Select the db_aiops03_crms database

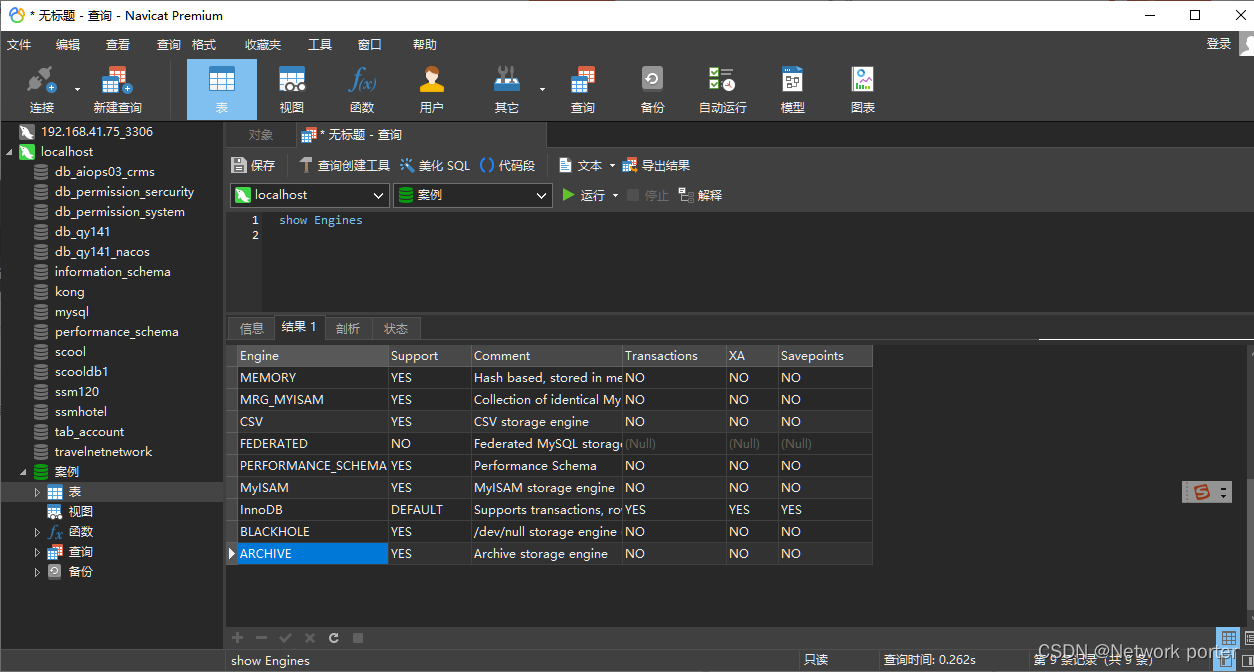coord(105,172)
